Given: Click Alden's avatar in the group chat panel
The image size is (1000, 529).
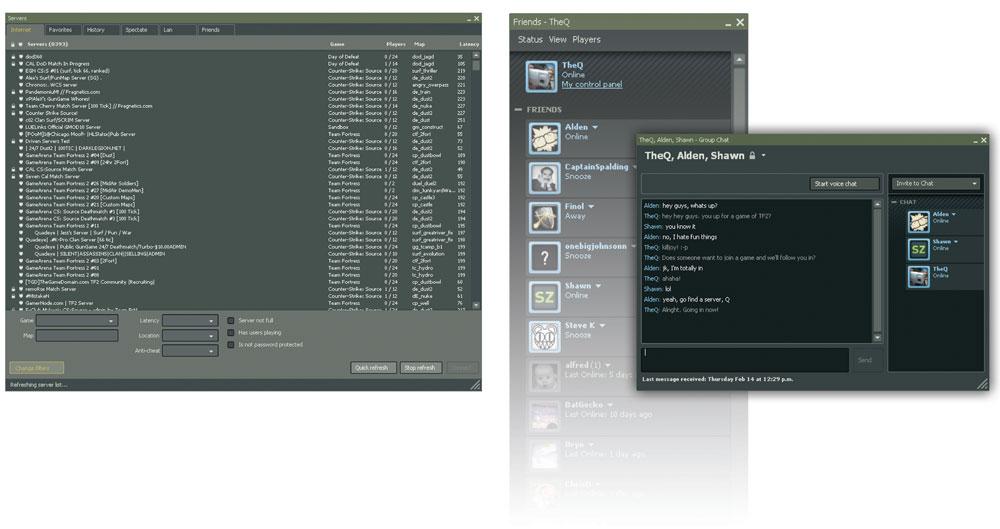Looking at the screenshot, I should coord(918,221).
